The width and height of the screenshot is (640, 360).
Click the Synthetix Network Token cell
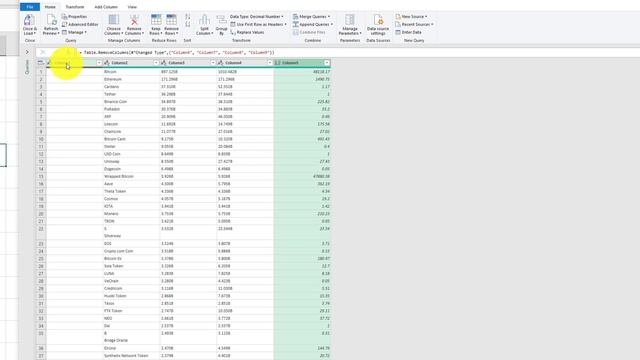[x=131, y=356]
